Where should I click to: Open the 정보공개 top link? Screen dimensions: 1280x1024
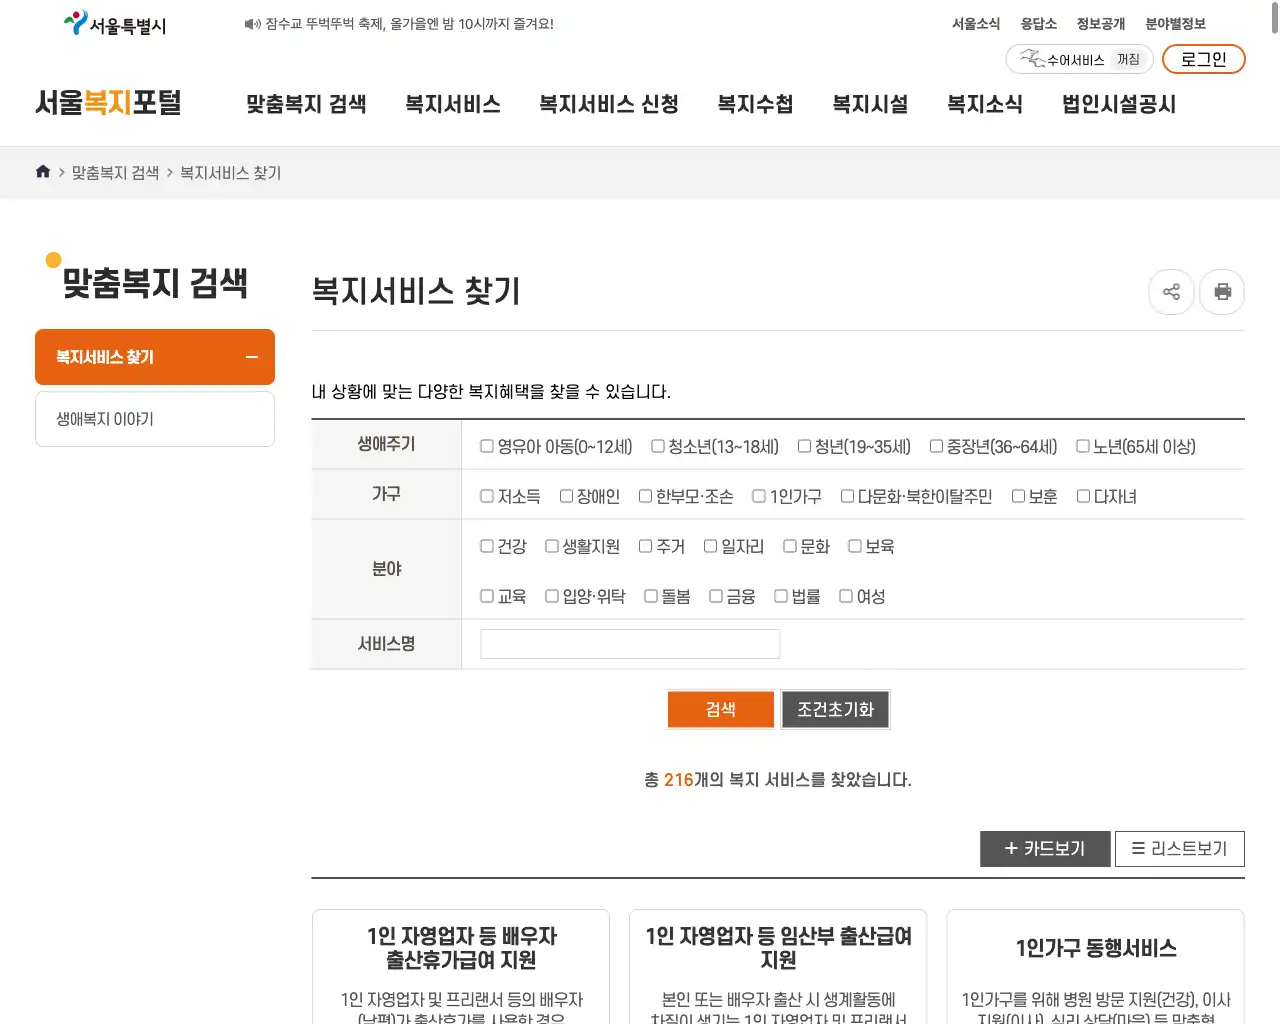pyautogui.click(x=1101, y=24)
